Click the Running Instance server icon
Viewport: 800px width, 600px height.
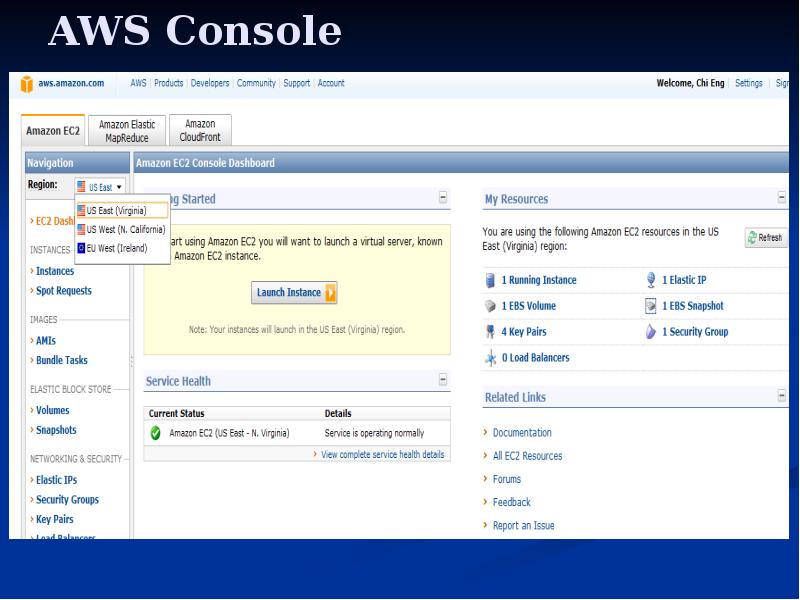491,280
